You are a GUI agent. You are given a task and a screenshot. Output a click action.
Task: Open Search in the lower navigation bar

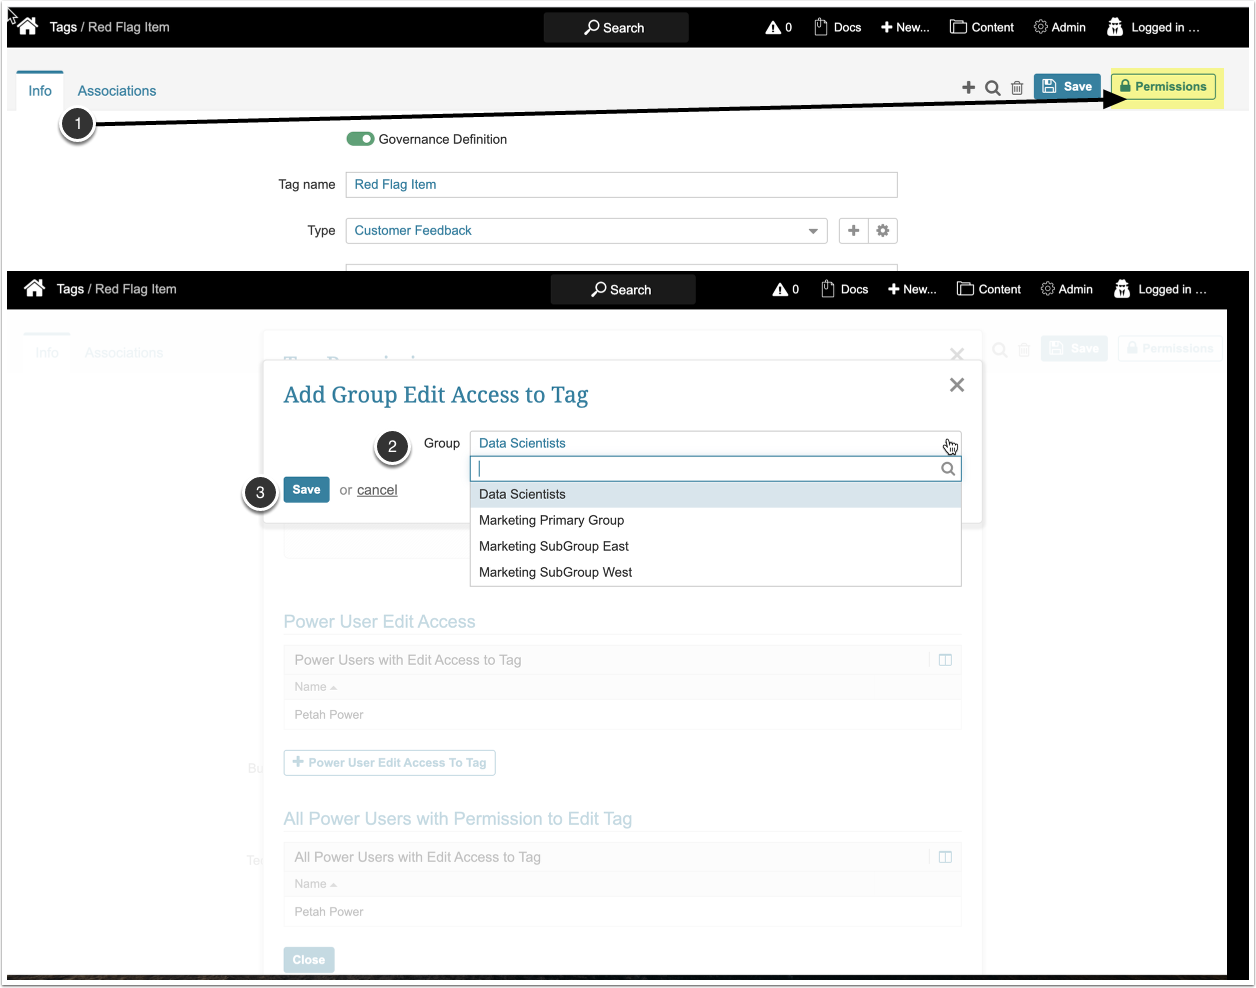click(x=622, y=290)
